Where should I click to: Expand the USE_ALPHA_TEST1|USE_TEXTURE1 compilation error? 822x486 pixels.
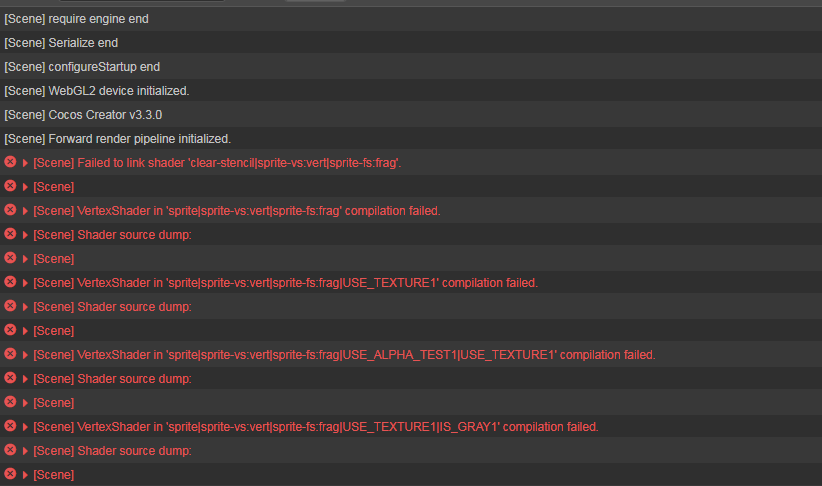pos(25,354)
